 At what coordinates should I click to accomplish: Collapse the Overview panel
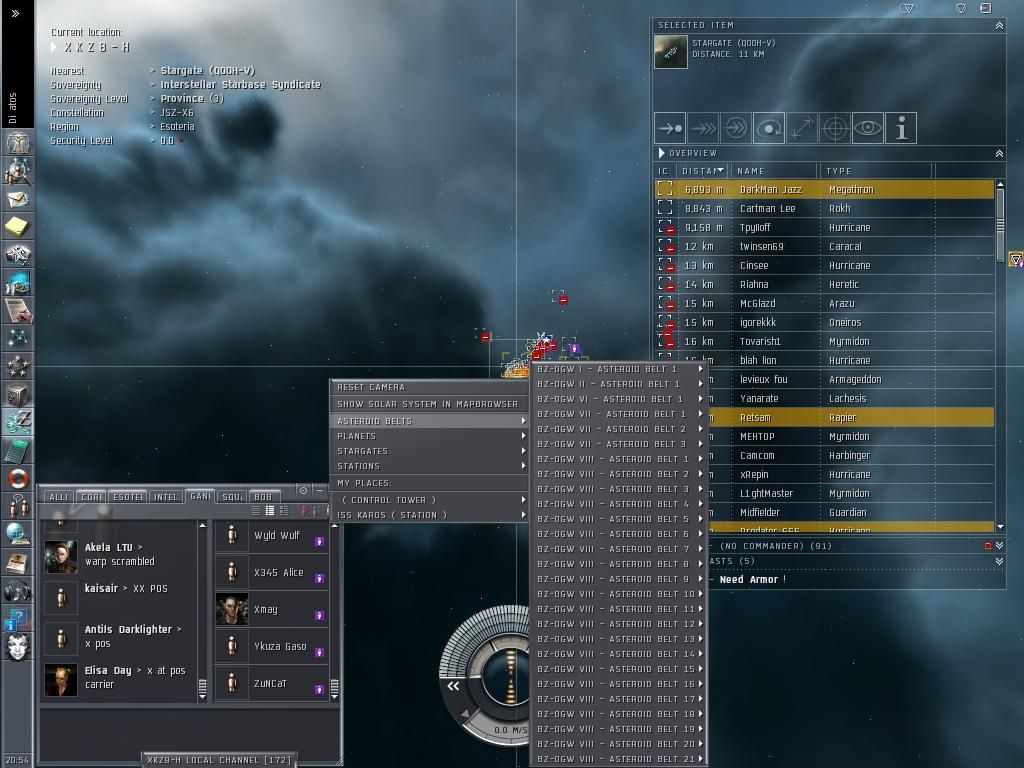[x=999, y=153]
